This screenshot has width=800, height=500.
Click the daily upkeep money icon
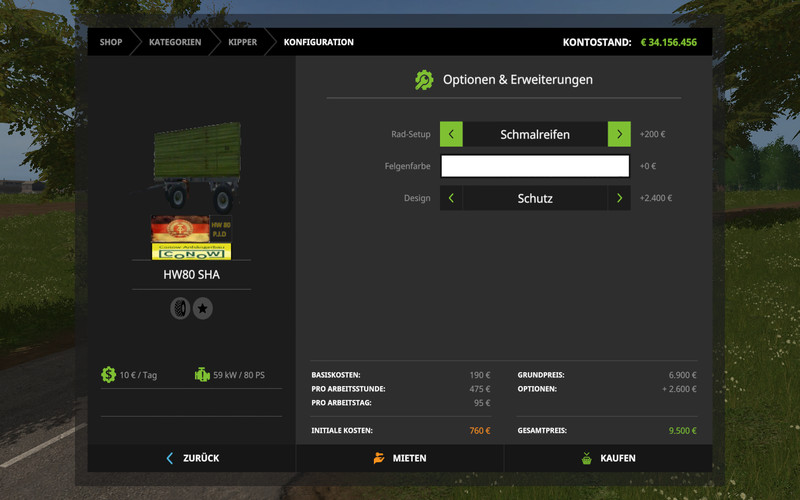pos(108,375)
